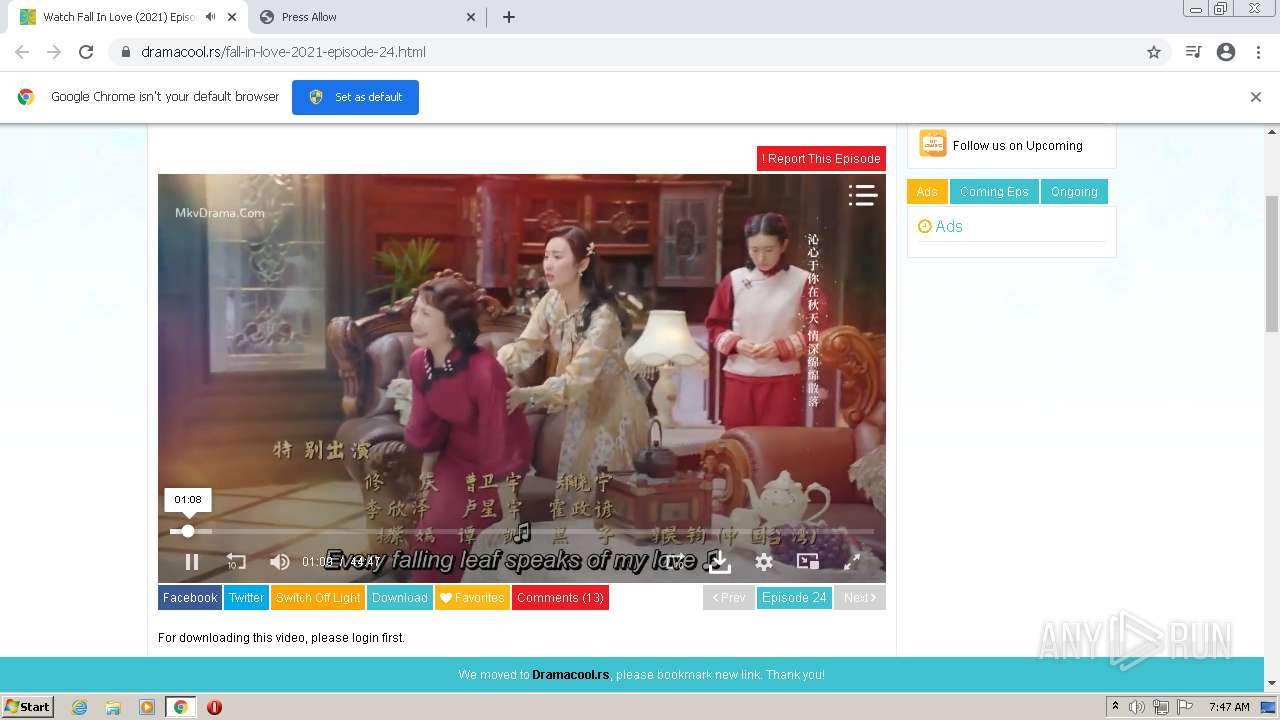Open Chrome media control icon
This screenshot has width=1280, height=720.
tap(1193, 52)
